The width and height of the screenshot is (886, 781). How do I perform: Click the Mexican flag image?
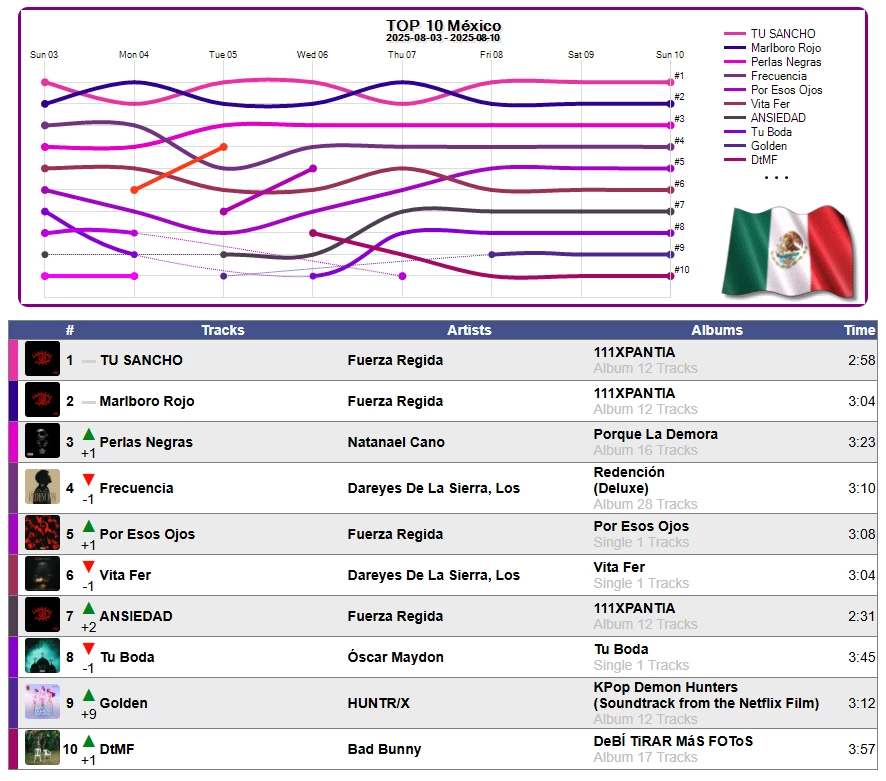click(789, 253)
